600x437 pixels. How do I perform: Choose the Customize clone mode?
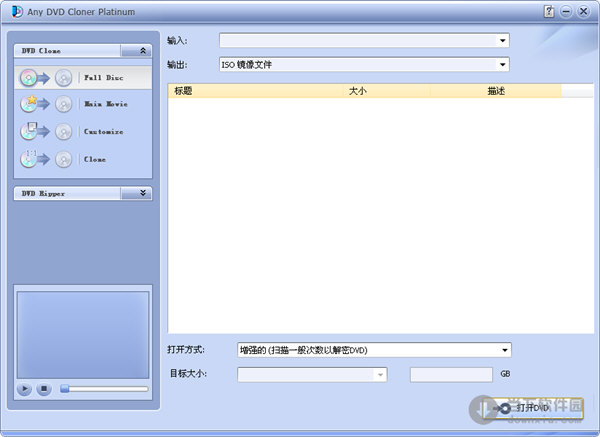[x=83, y=132]
